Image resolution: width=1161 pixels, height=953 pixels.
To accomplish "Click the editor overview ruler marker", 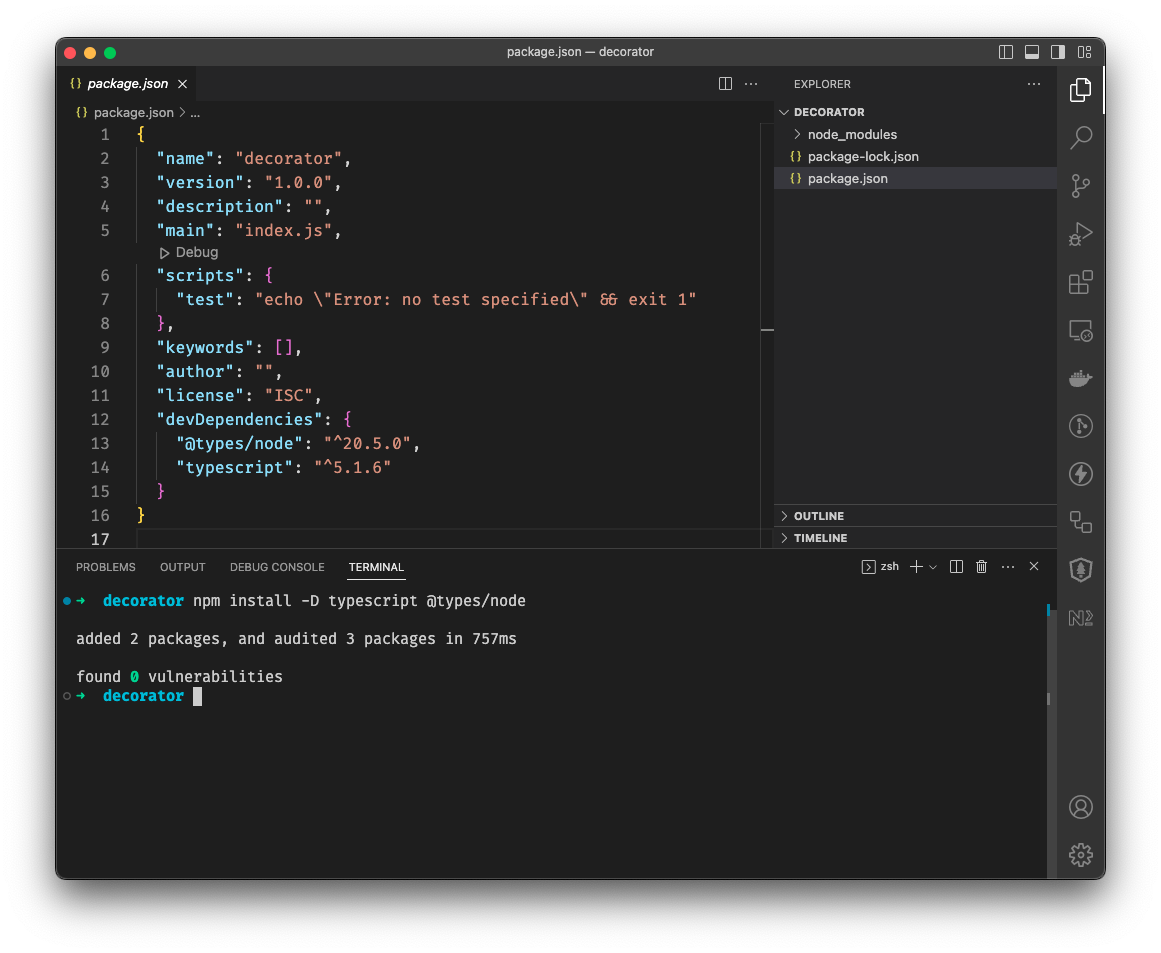I will coord(768,330).
